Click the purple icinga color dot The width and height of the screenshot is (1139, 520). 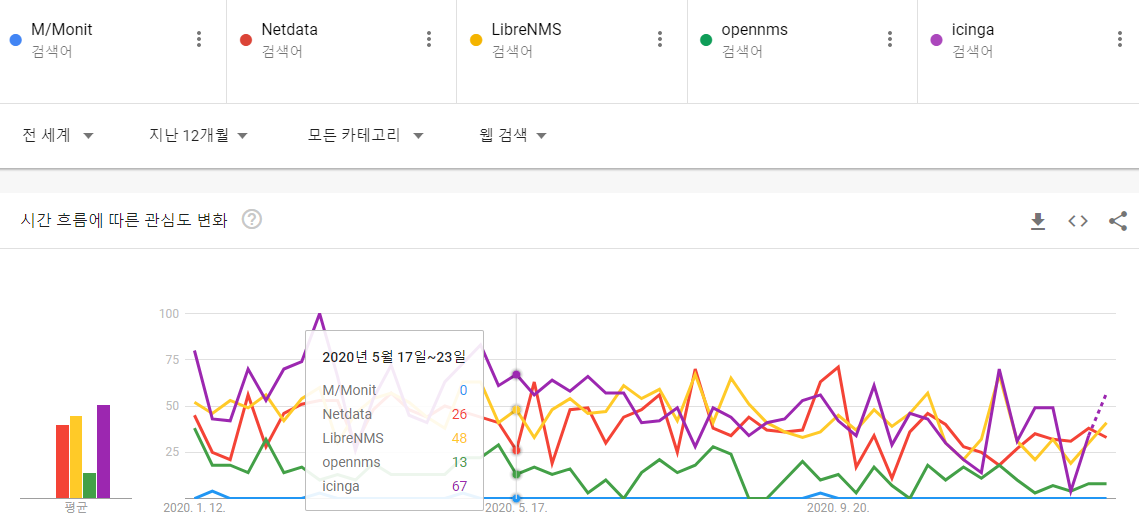(x=936, y=40)
